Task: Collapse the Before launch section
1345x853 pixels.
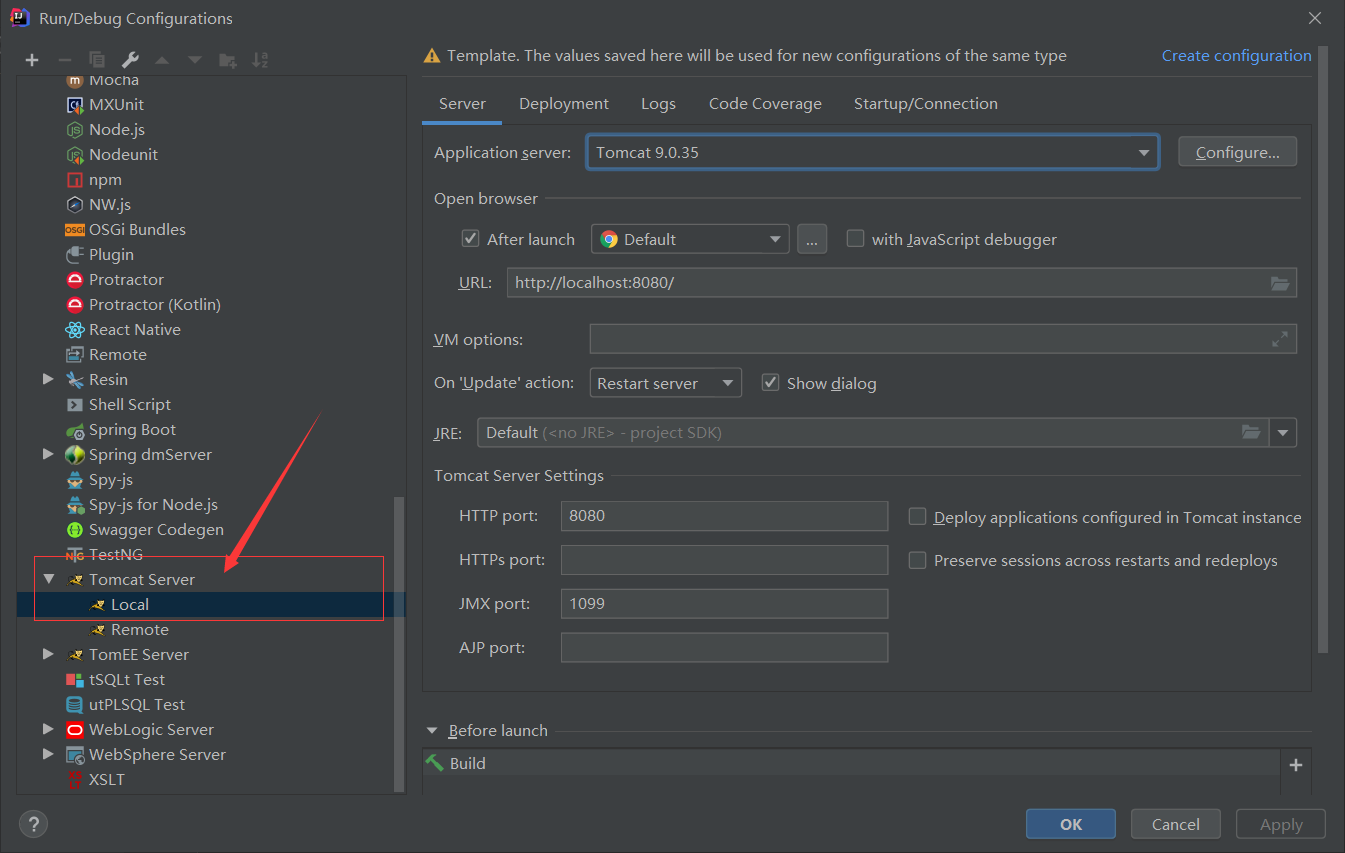Action: (x=433, y=731)
